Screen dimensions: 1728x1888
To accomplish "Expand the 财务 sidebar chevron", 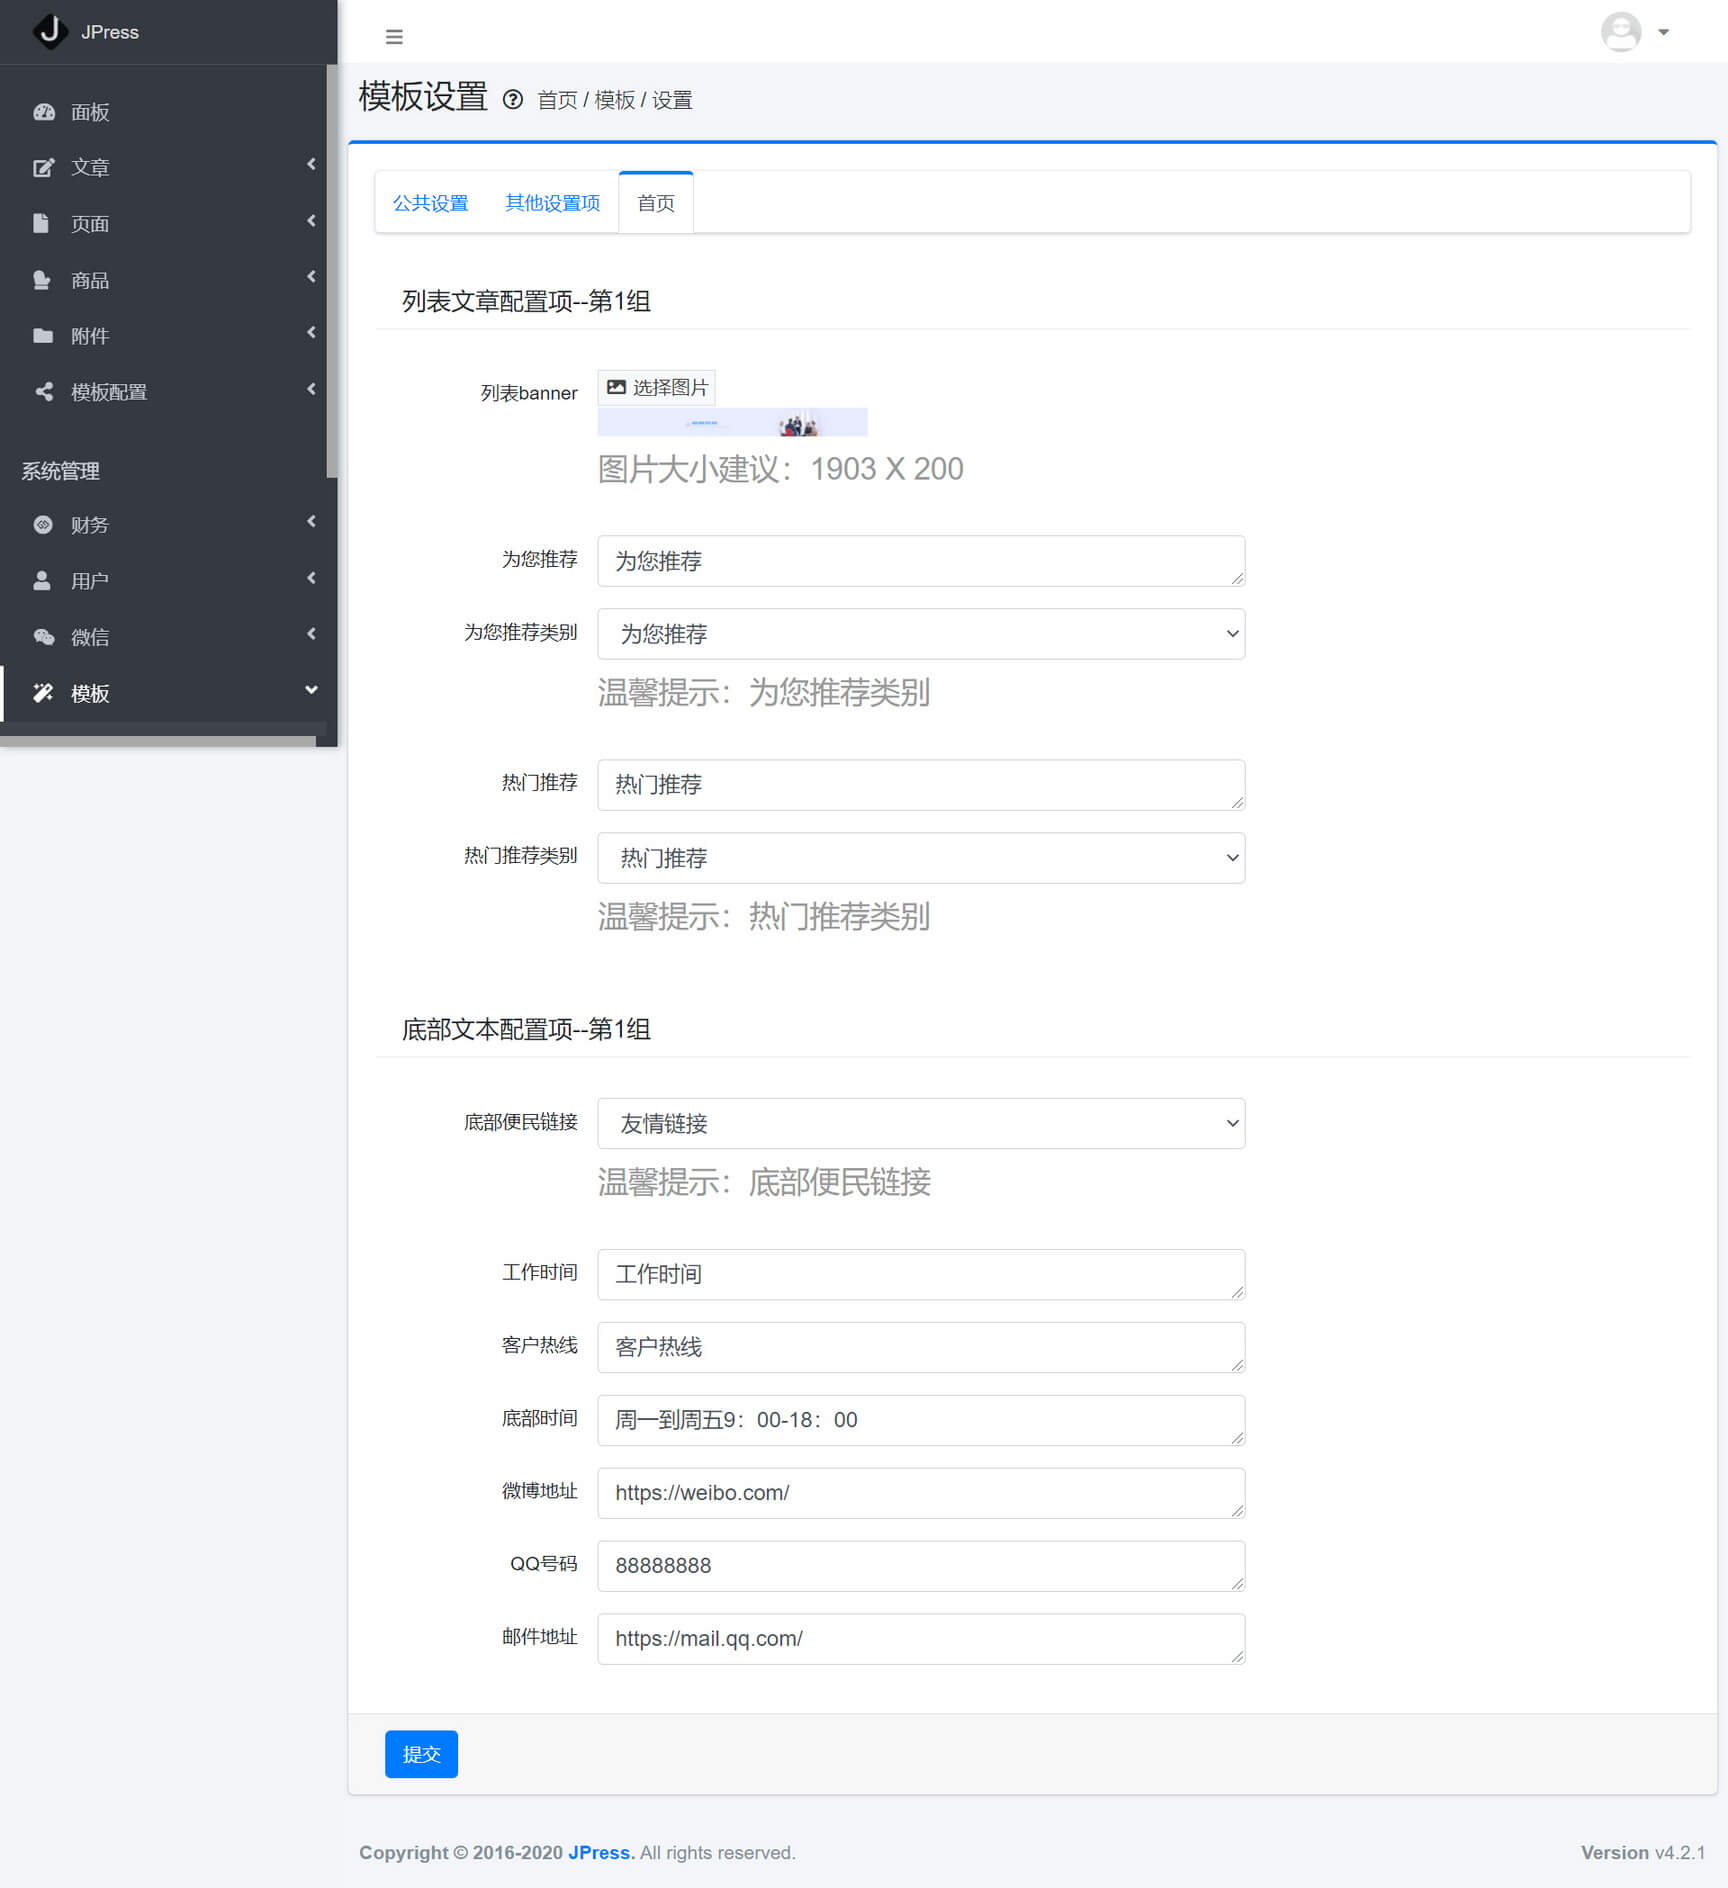I will tap(311, 521).
